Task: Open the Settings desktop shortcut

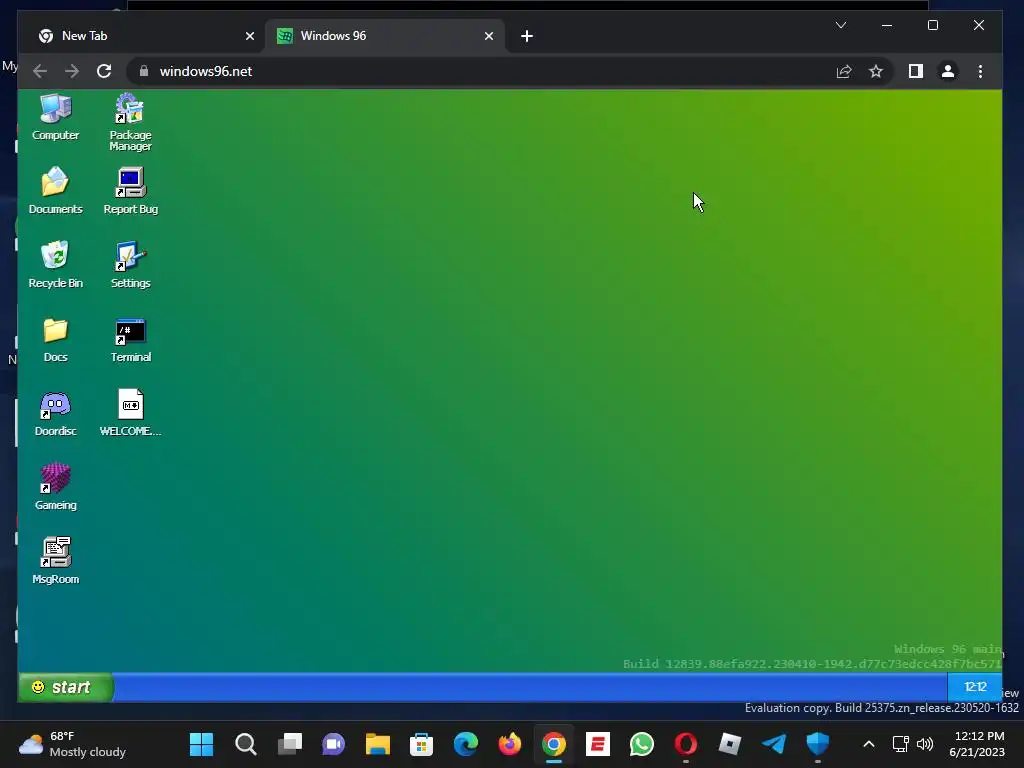Action: tap(131, 264)
